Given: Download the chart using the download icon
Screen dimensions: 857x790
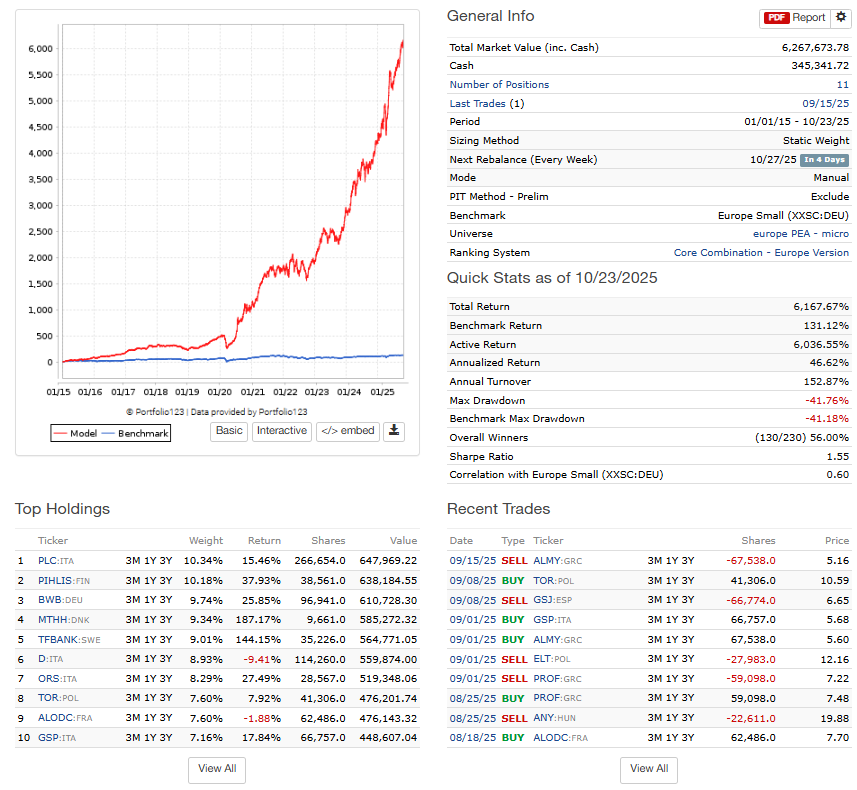Looking at the screenshot, I should (394, 431).
